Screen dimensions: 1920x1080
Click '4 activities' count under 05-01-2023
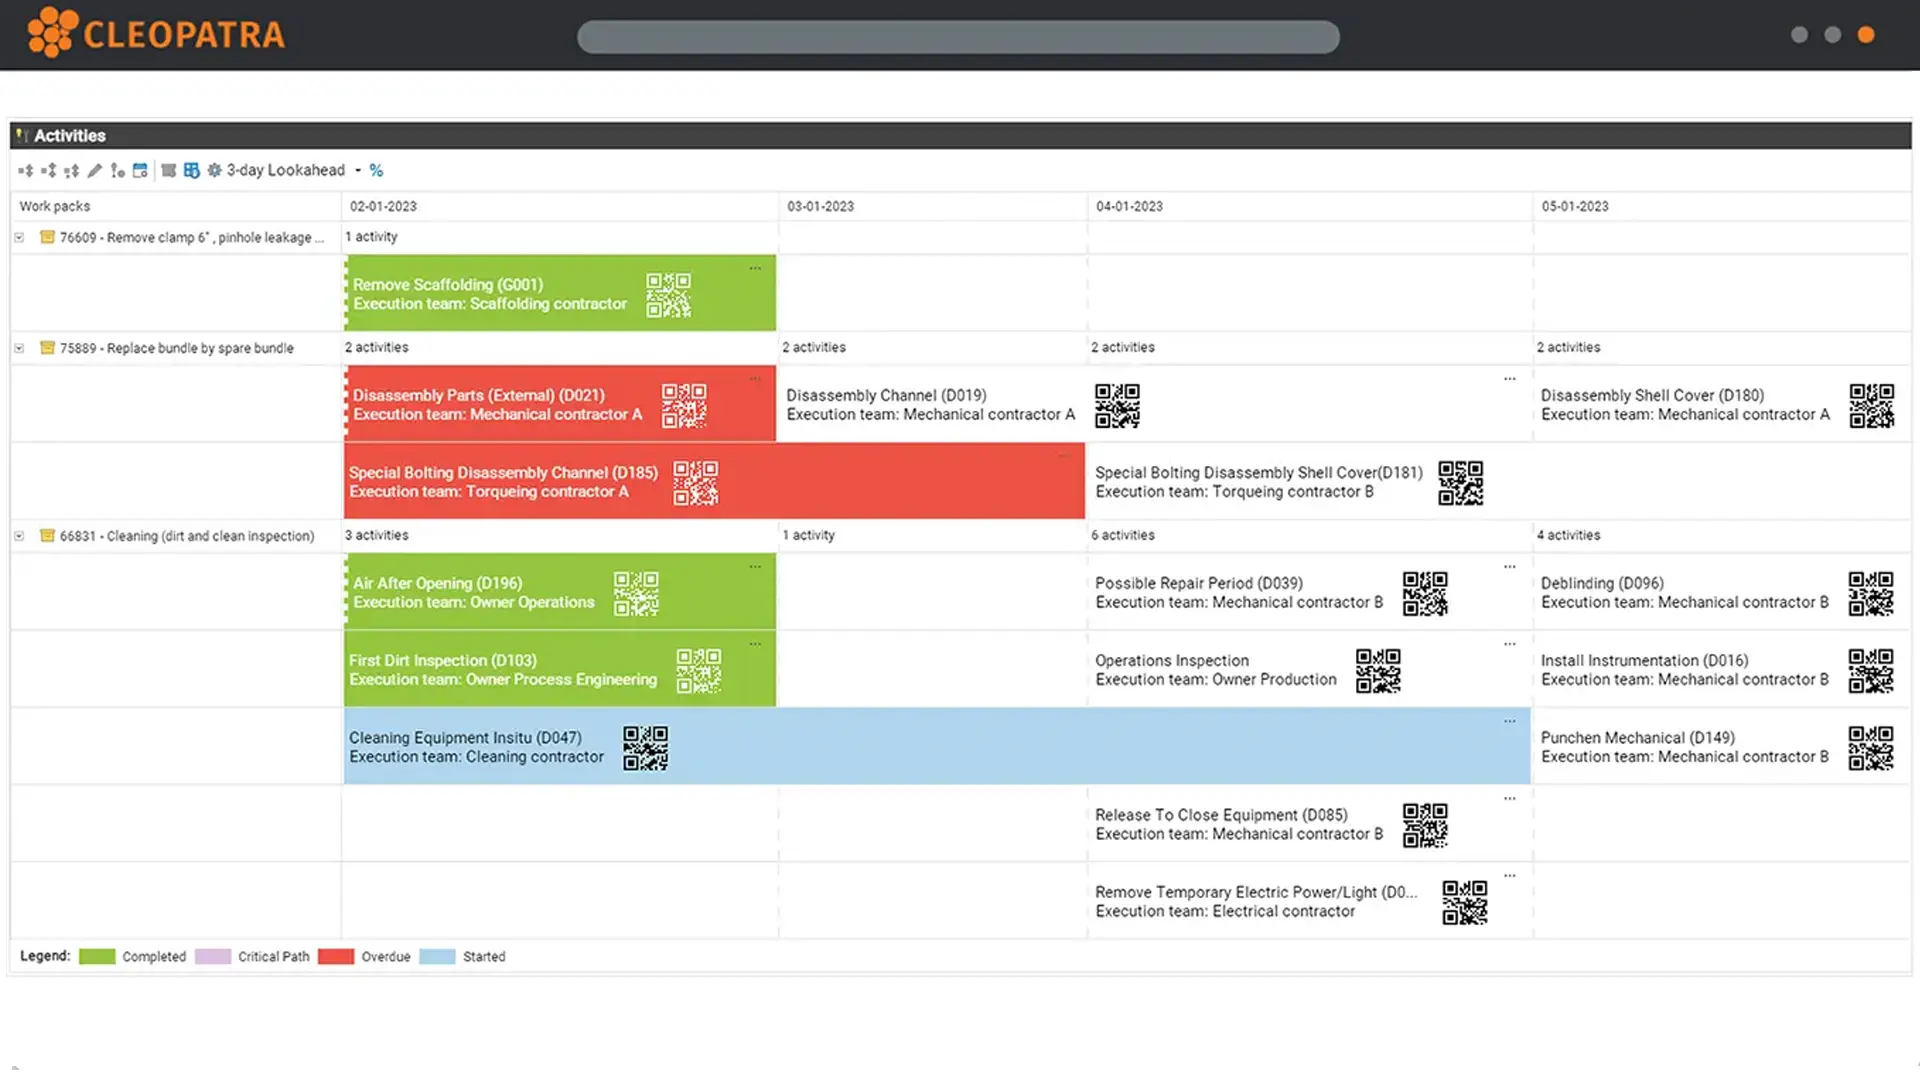click(1568, 535)
